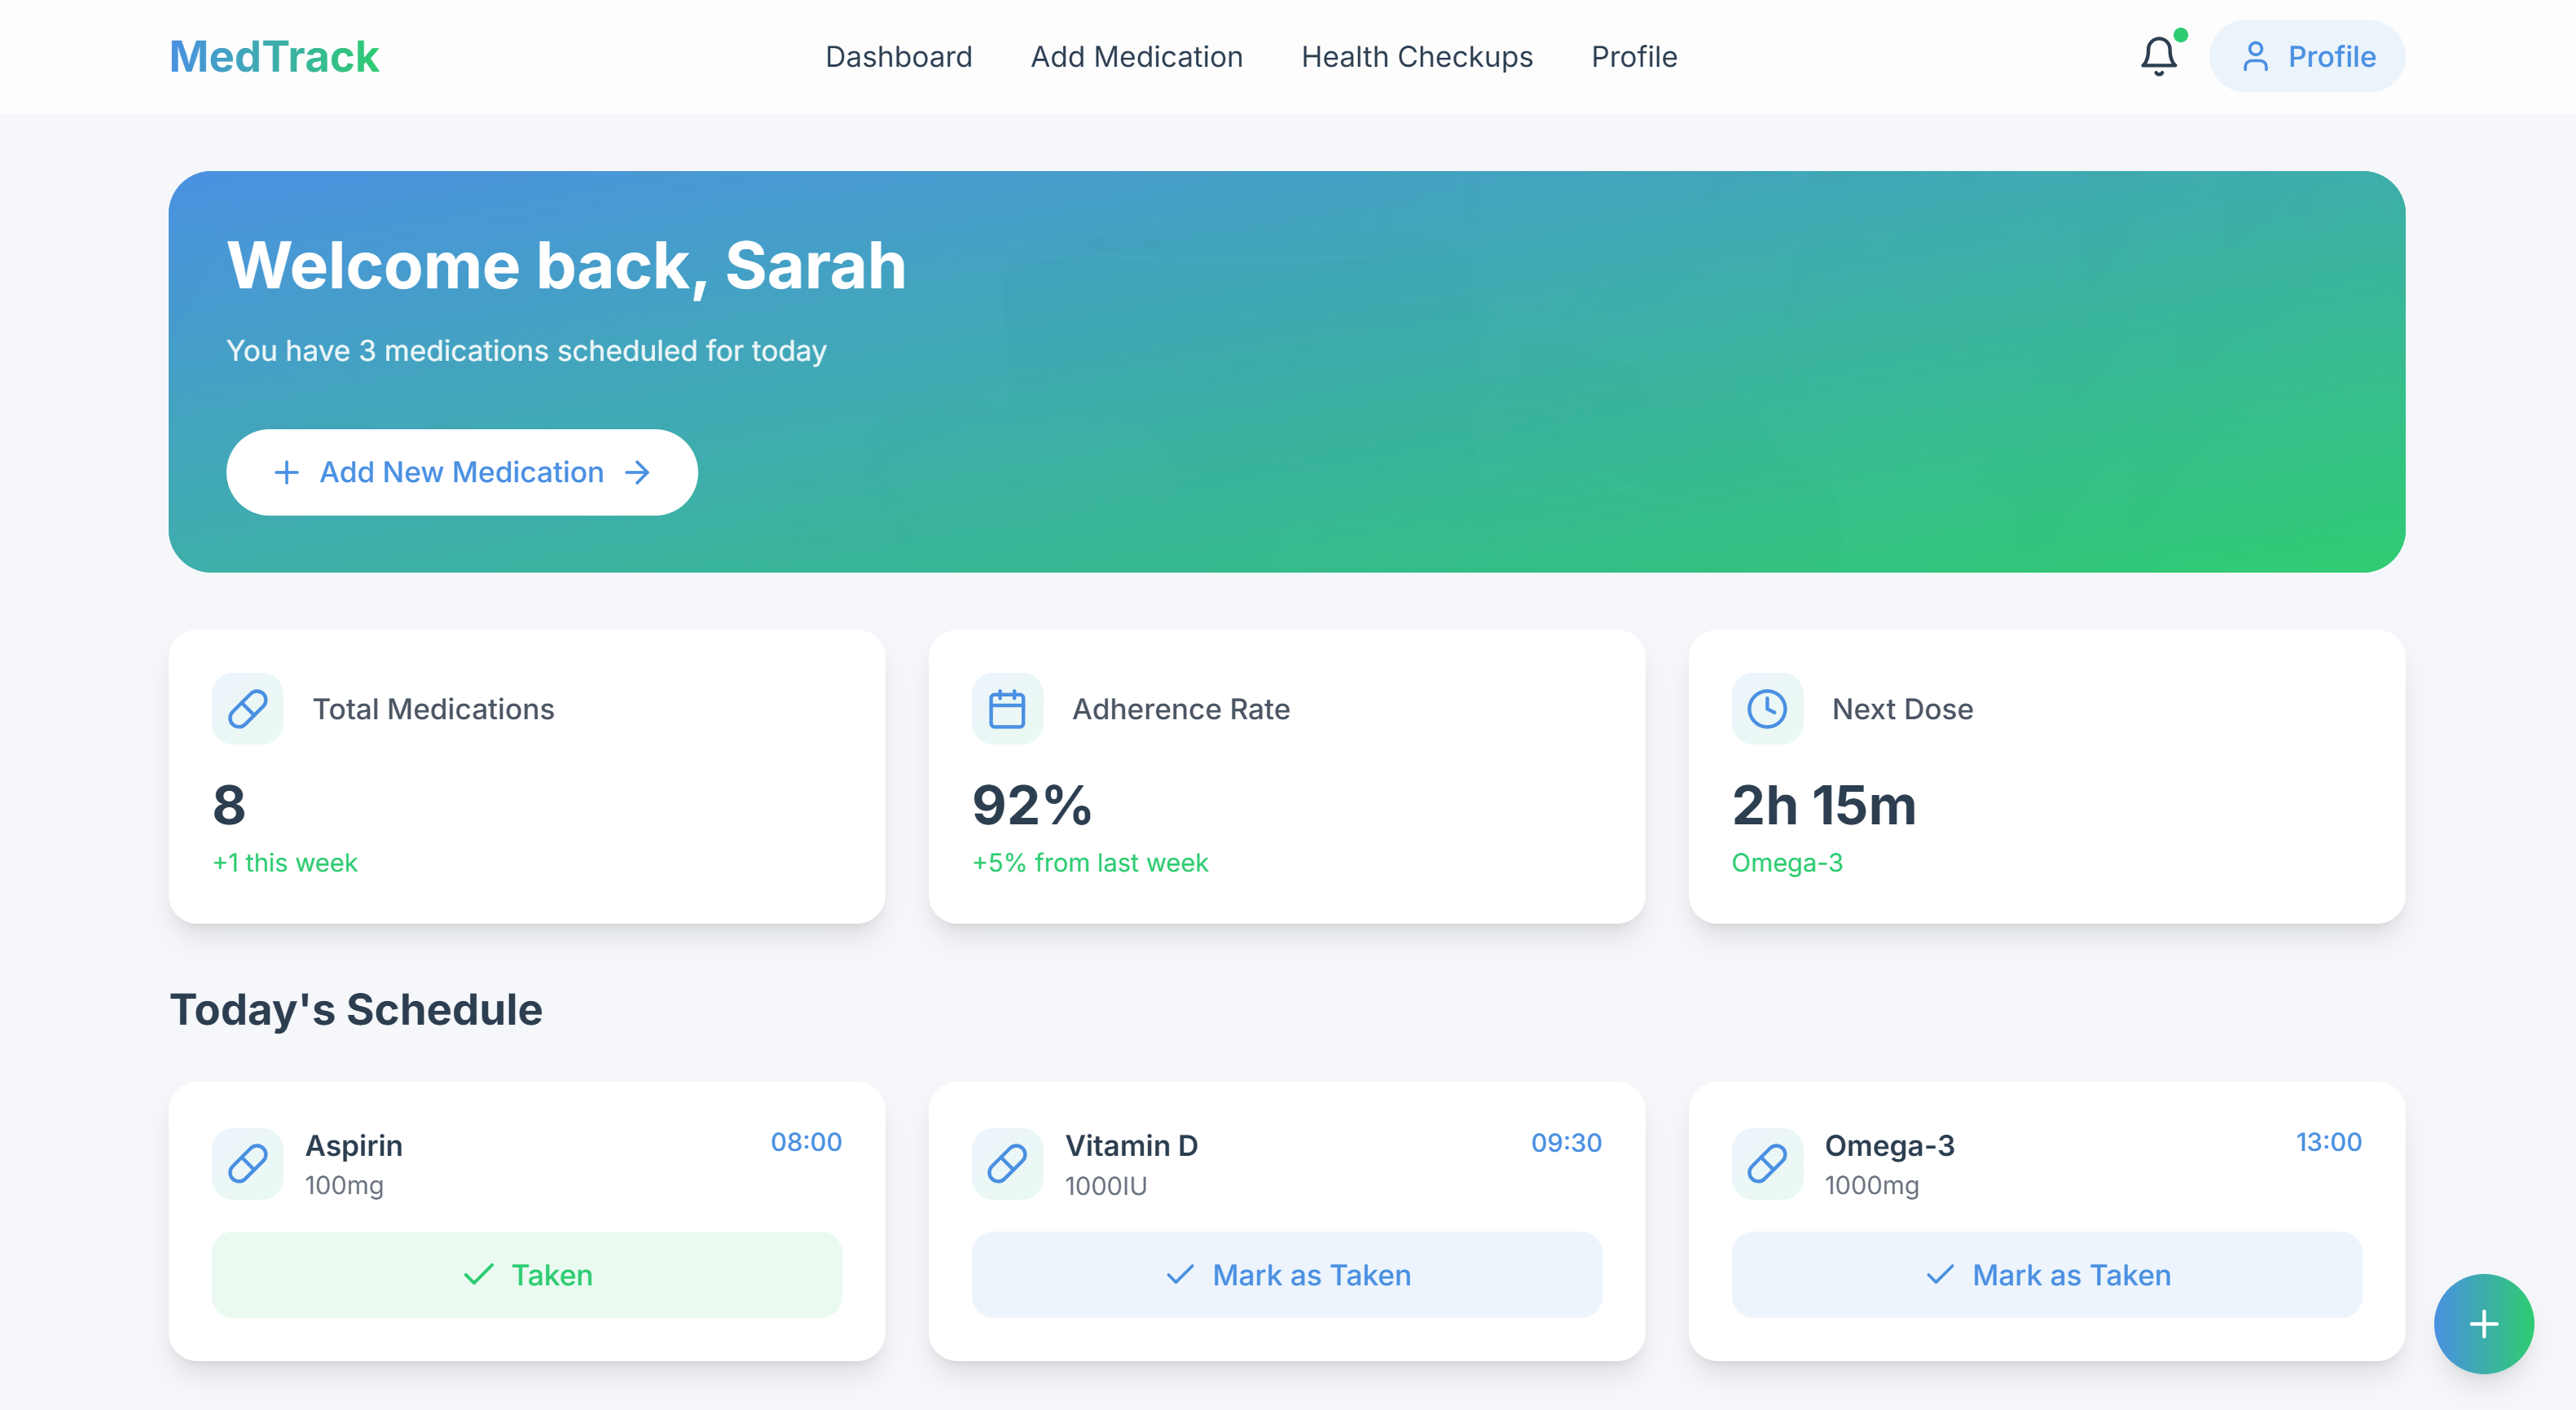Switch to Health Checkups page

pos(1416,56)
